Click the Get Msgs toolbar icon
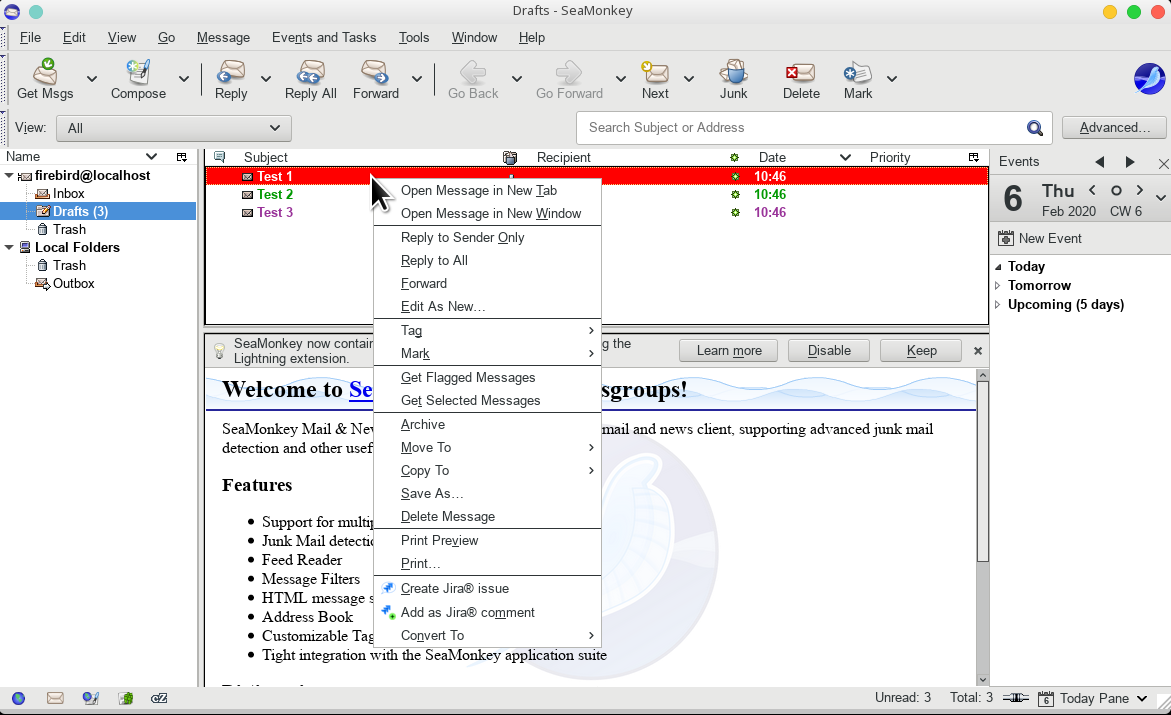1171x715 pixels. coord(45,73)
